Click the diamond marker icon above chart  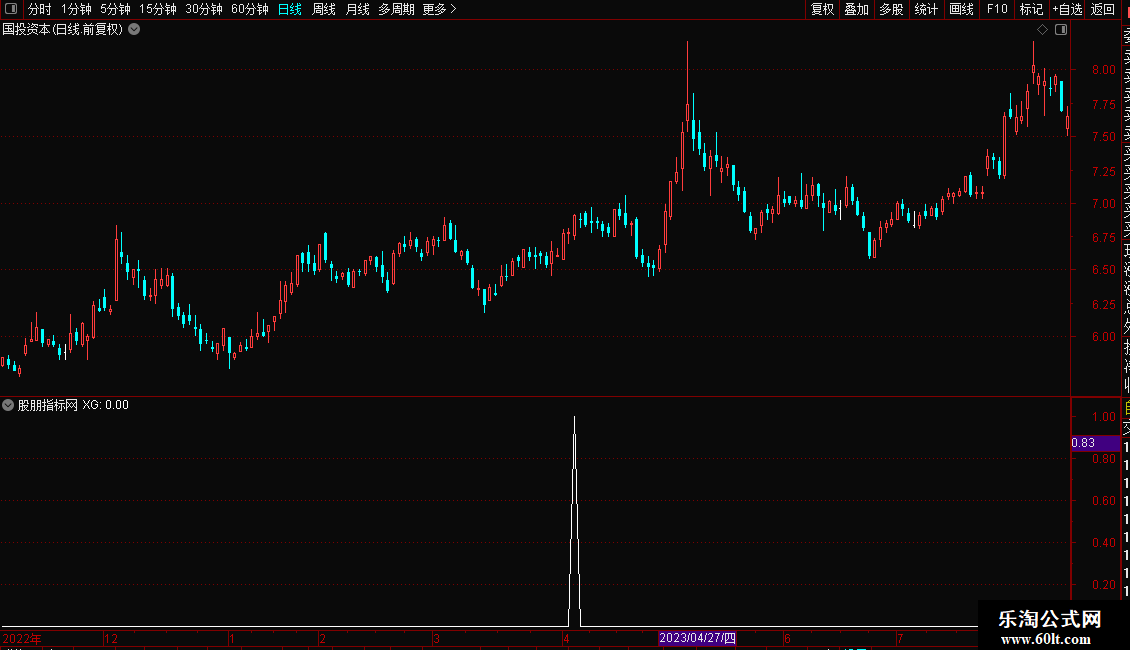[x=1042, y=30]
